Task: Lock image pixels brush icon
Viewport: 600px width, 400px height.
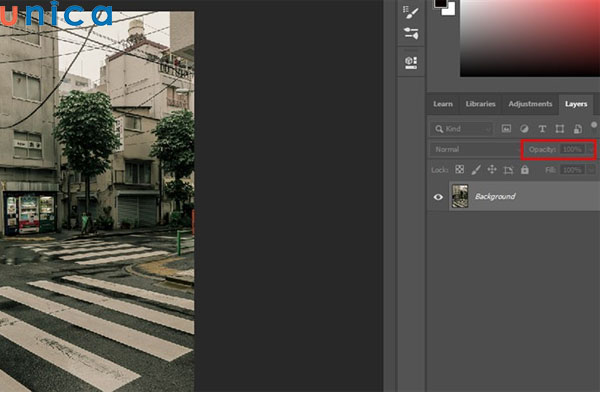Action: tap(476, 170)
